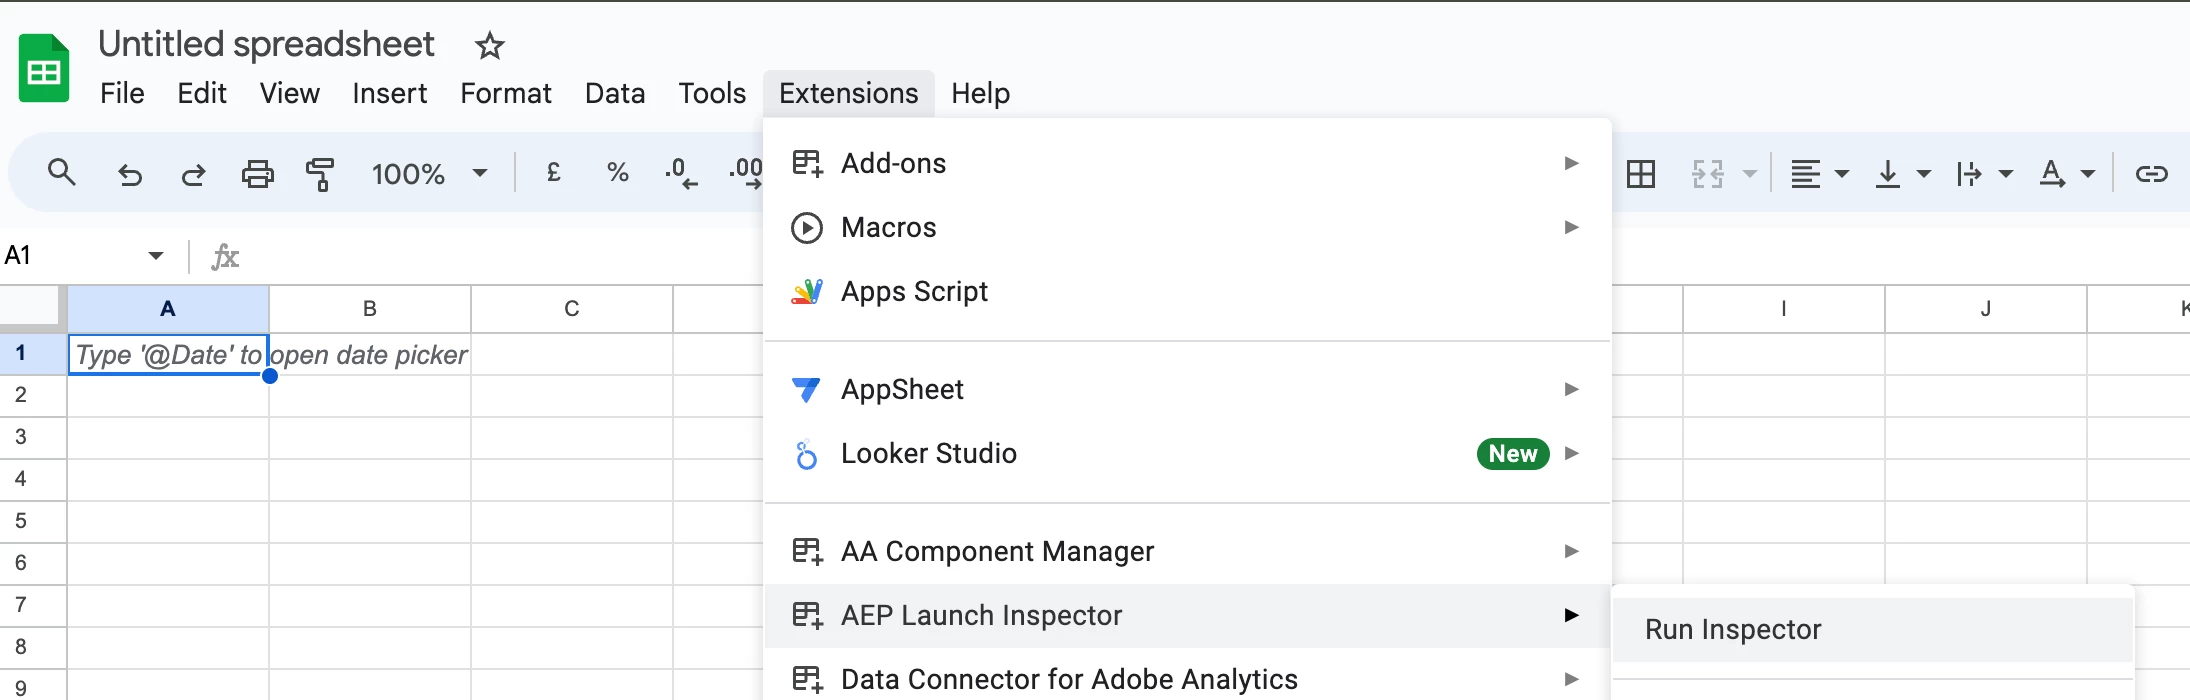
Task: Choose Apps Script from Extensions menu
Action: (914, 291)
